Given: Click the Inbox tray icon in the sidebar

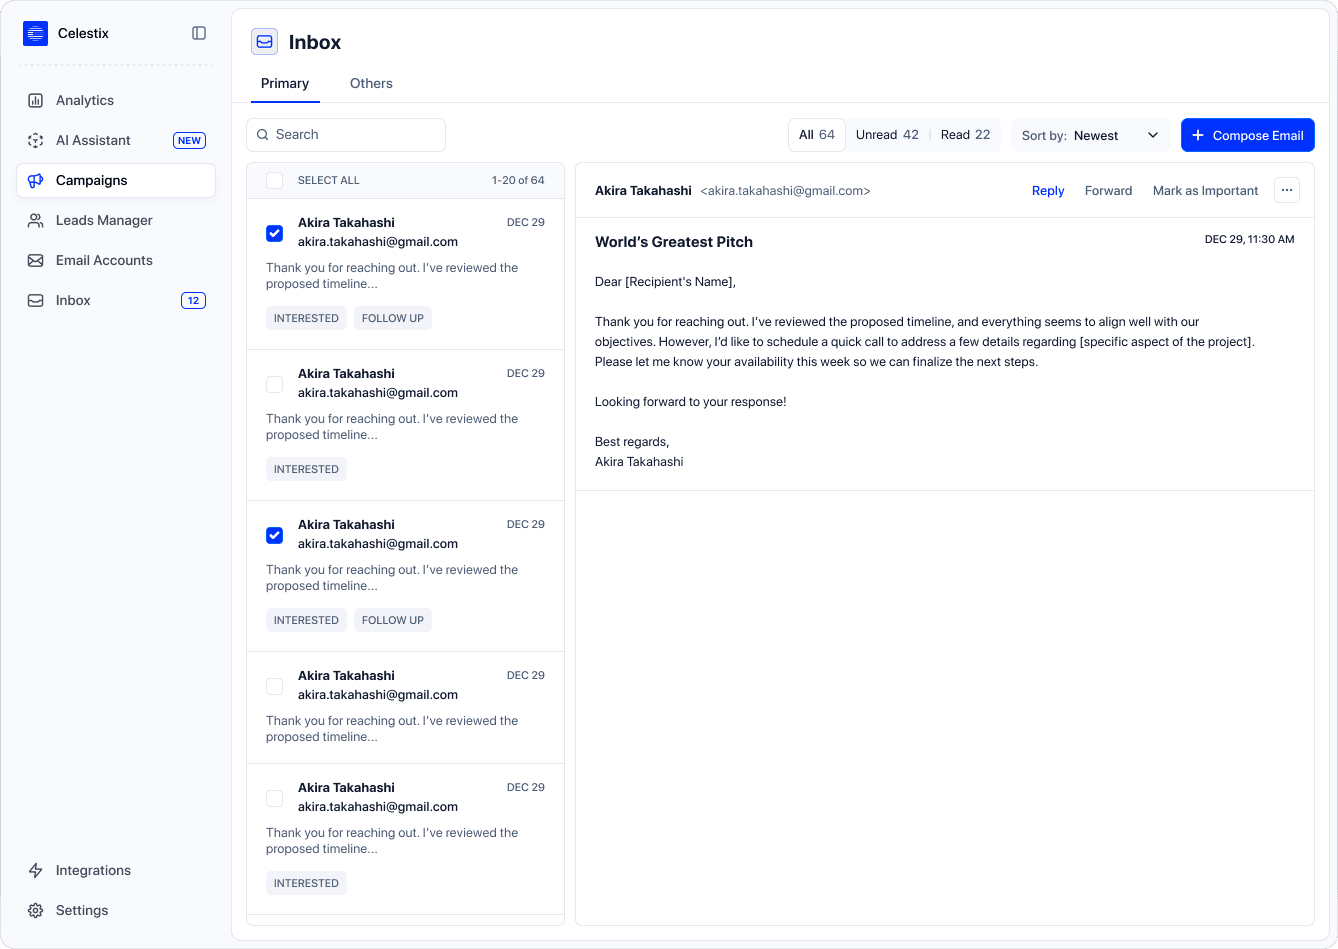Looking at the screenshot, I should tap(36, 300).
